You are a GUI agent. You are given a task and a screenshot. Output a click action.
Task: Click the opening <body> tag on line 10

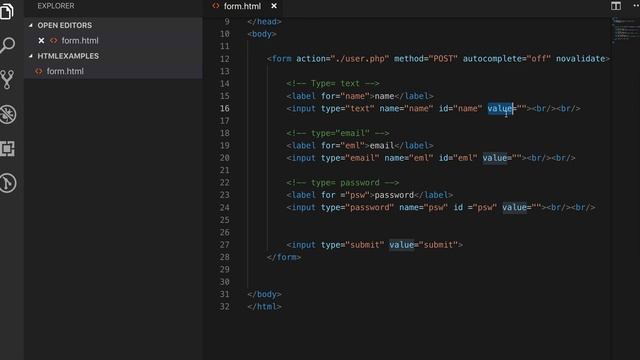click(x=262, y=34)
